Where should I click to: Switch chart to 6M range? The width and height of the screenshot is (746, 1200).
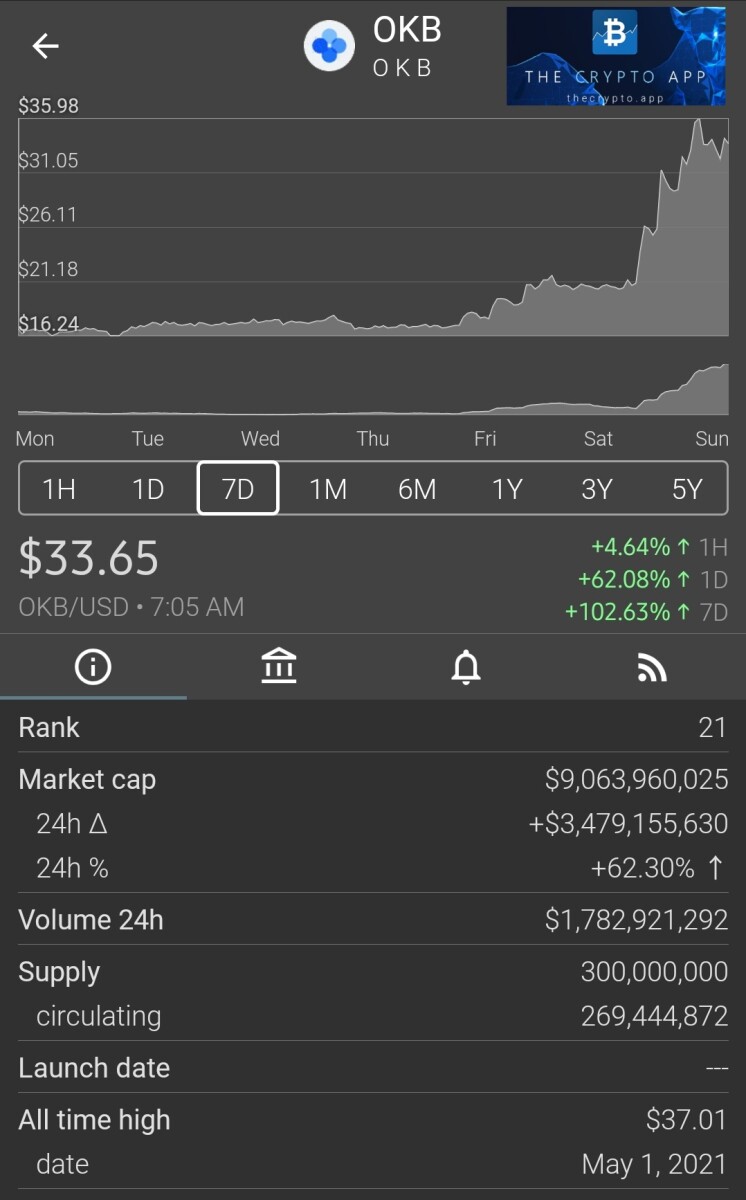[x=417, y=488]
